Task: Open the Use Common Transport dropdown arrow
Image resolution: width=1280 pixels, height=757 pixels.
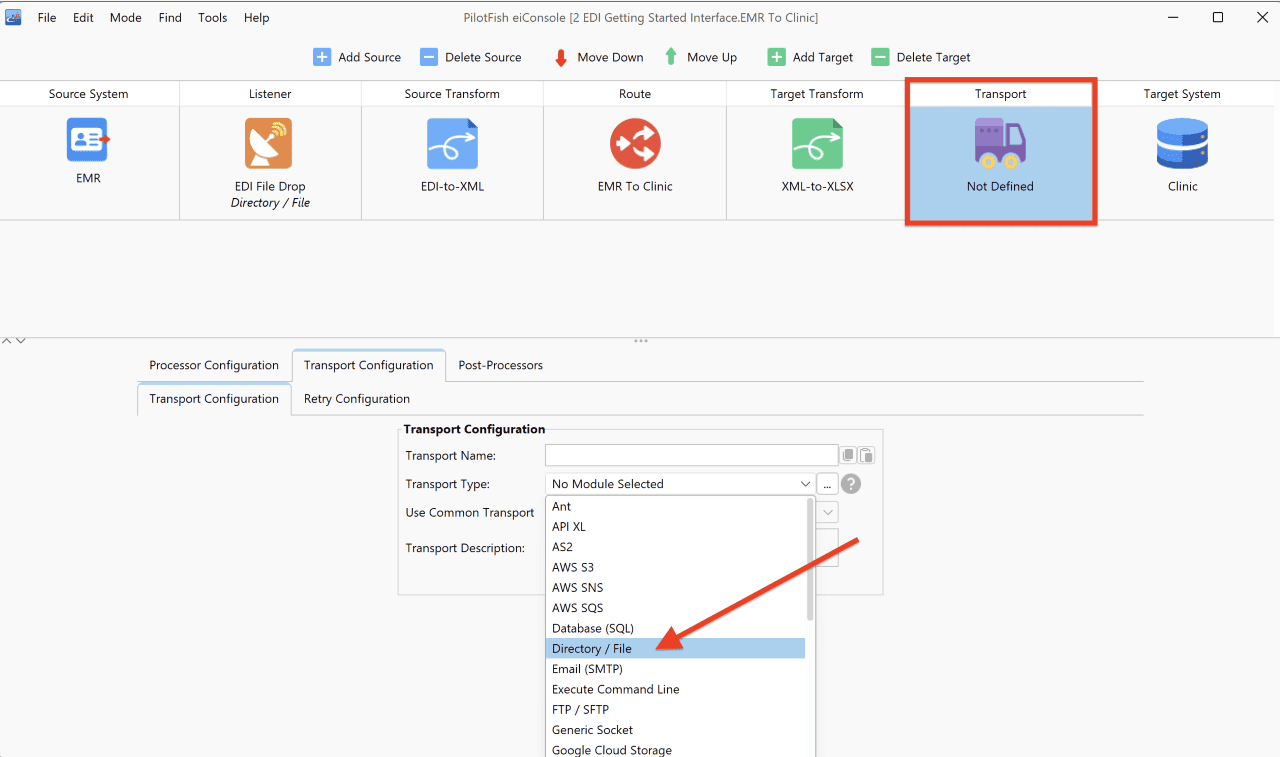Action: 828,512
